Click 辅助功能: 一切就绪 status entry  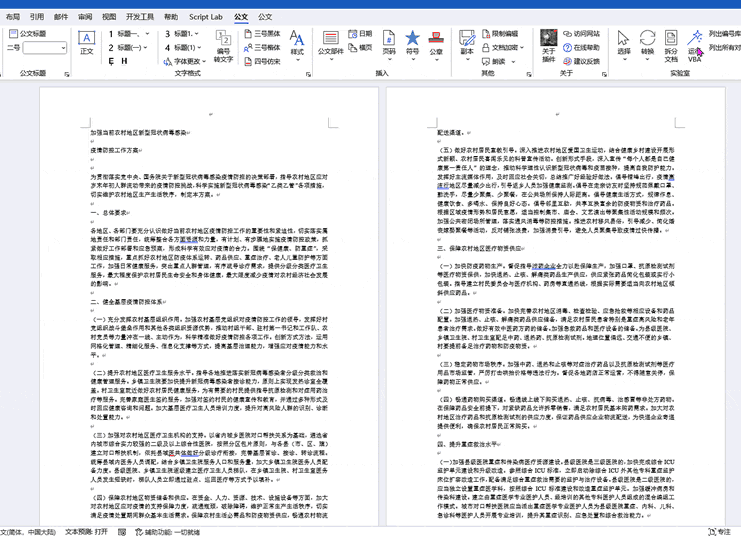pyautogui.click(x=168, y=532)
